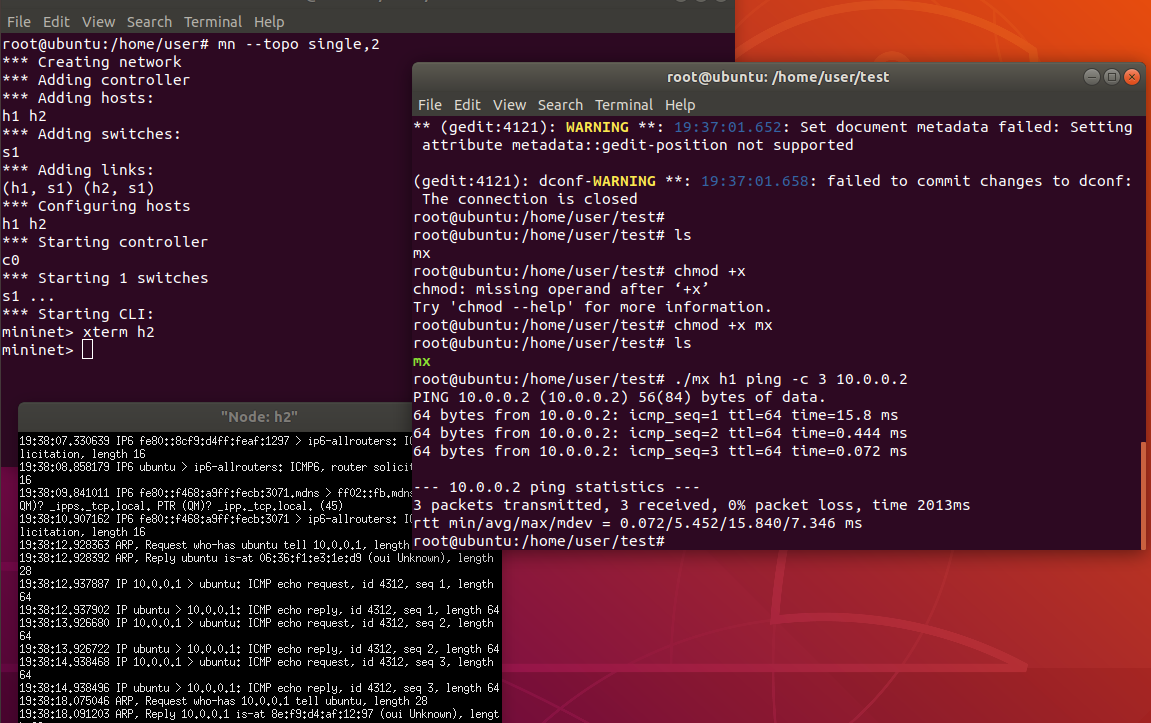Click the 'The connection is closed' line
1151x723 pixels.
coord(529,199)
